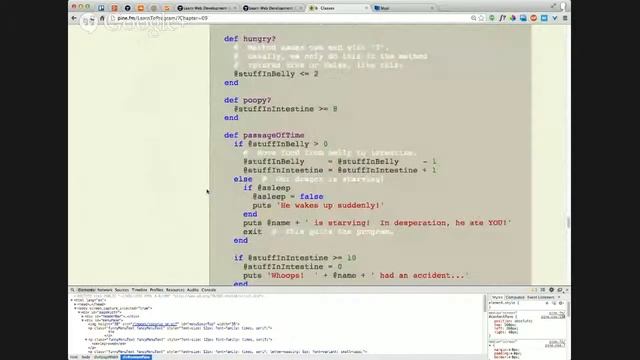The width and height of the screenshot is (640, 360).
Task: Open the Resources DevTools tab
Action: [x=175, y=290]
